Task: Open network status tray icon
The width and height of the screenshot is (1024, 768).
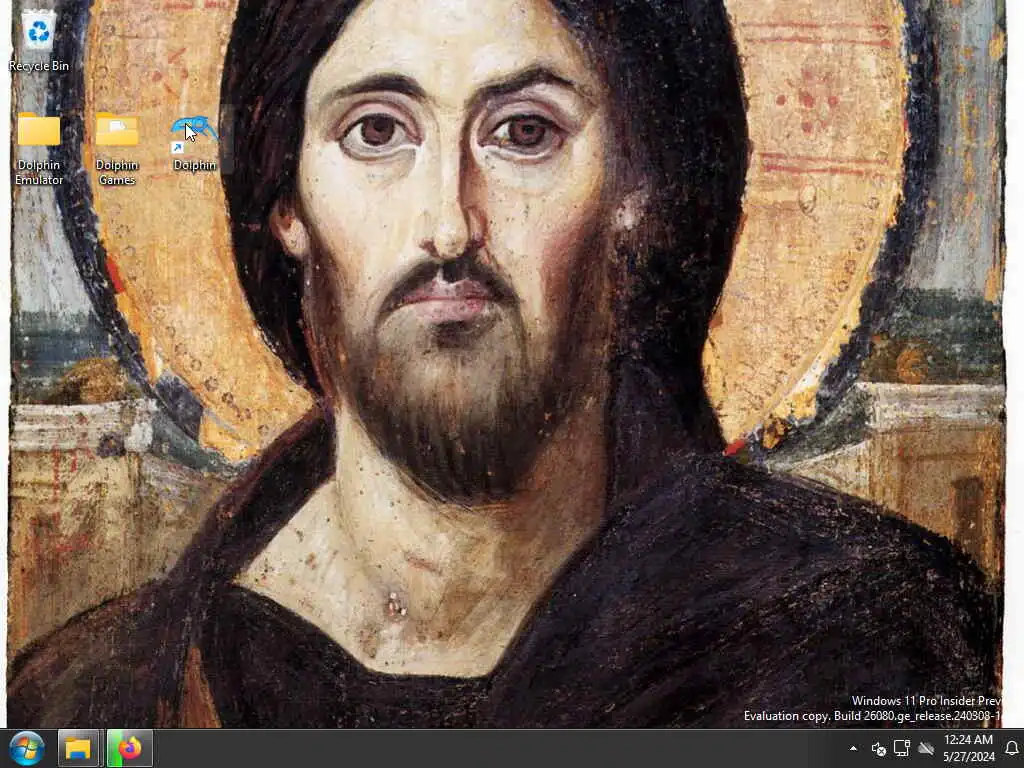Action: pos(902,748)
